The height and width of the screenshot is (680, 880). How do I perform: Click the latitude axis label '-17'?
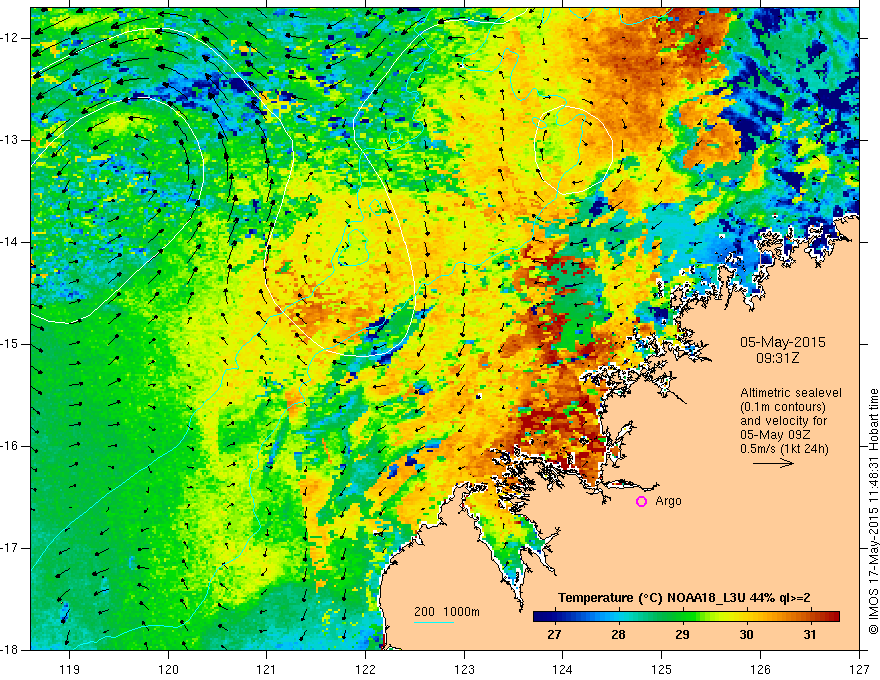click(x=10, y=548)
